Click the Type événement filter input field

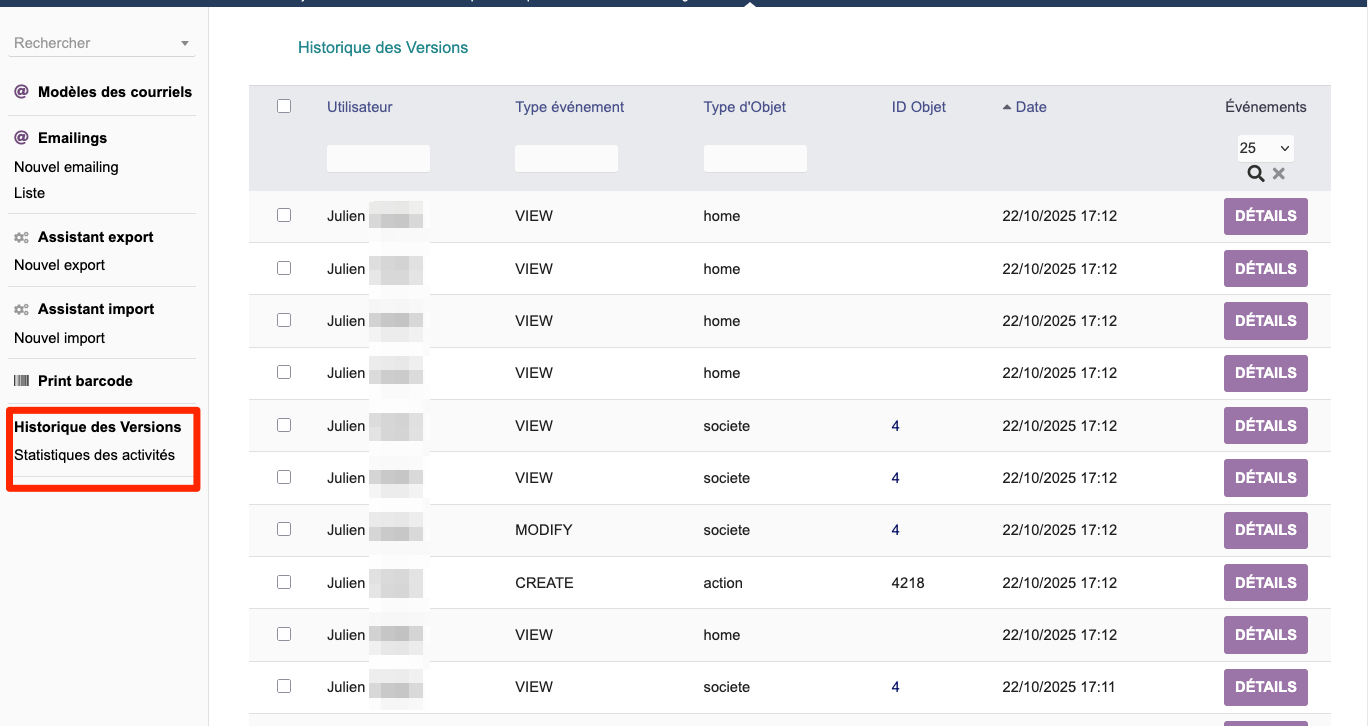[566, 158]
